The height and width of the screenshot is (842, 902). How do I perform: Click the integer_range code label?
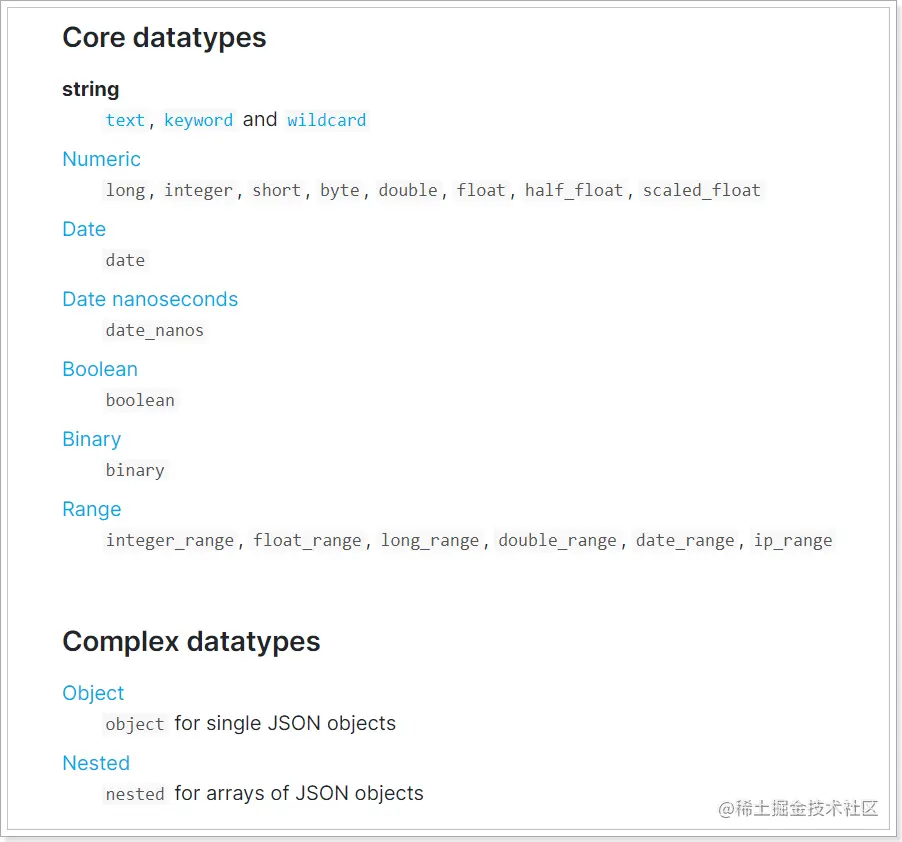pos(170,540)
